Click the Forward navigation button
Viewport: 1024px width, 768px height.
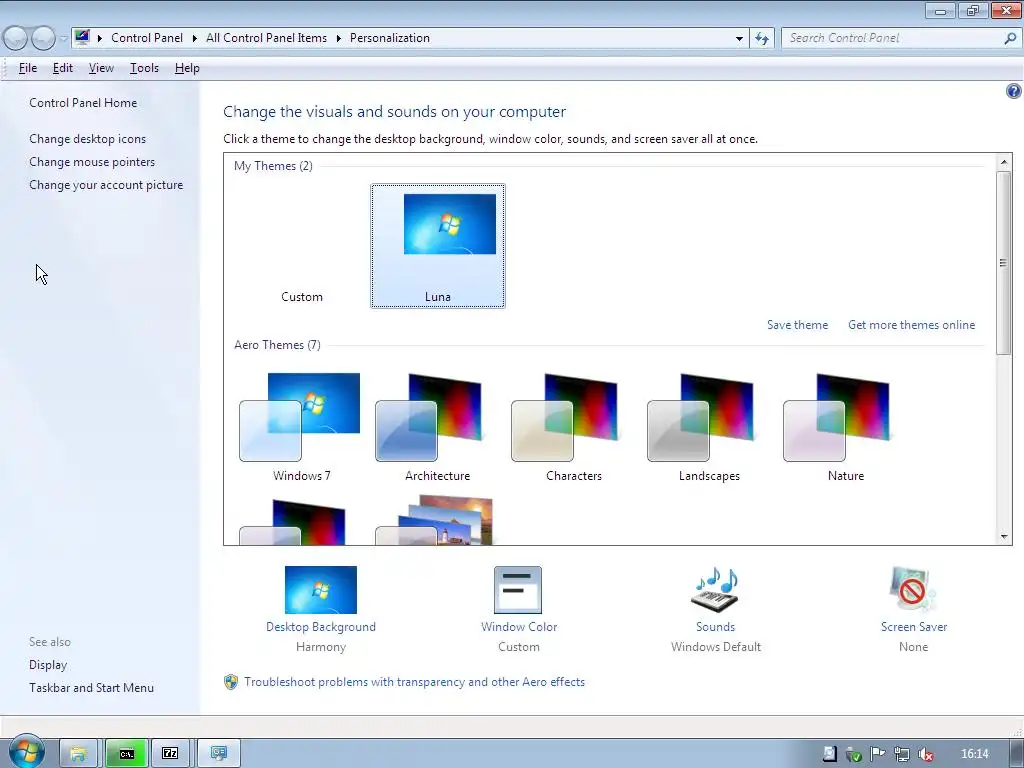pyautogui.click(x=43, y=38)
